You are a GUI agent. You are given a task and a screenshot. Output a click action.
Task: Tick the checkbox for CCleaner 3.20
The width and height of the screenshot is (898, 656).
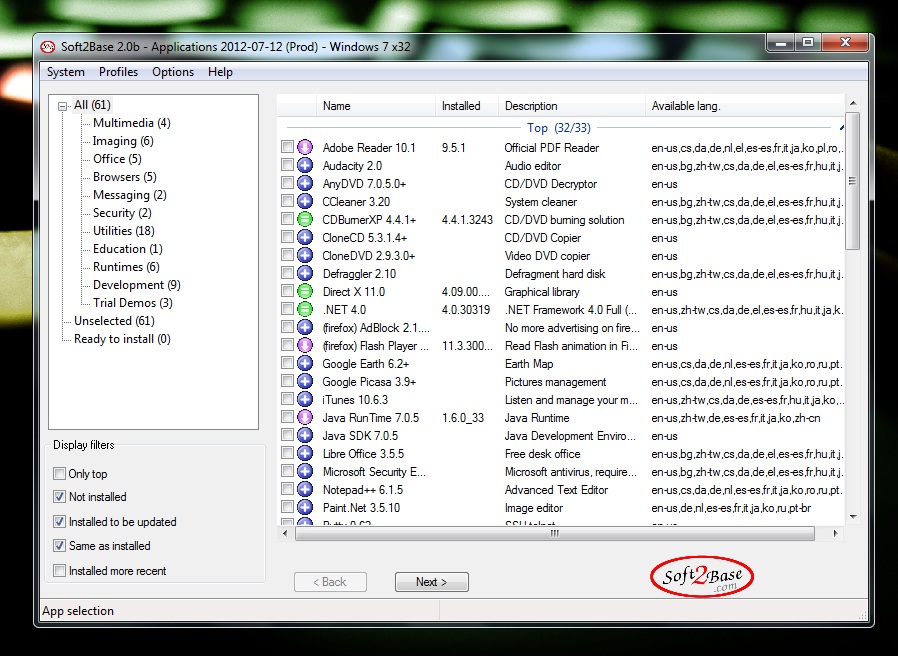[x=287, y=201]
